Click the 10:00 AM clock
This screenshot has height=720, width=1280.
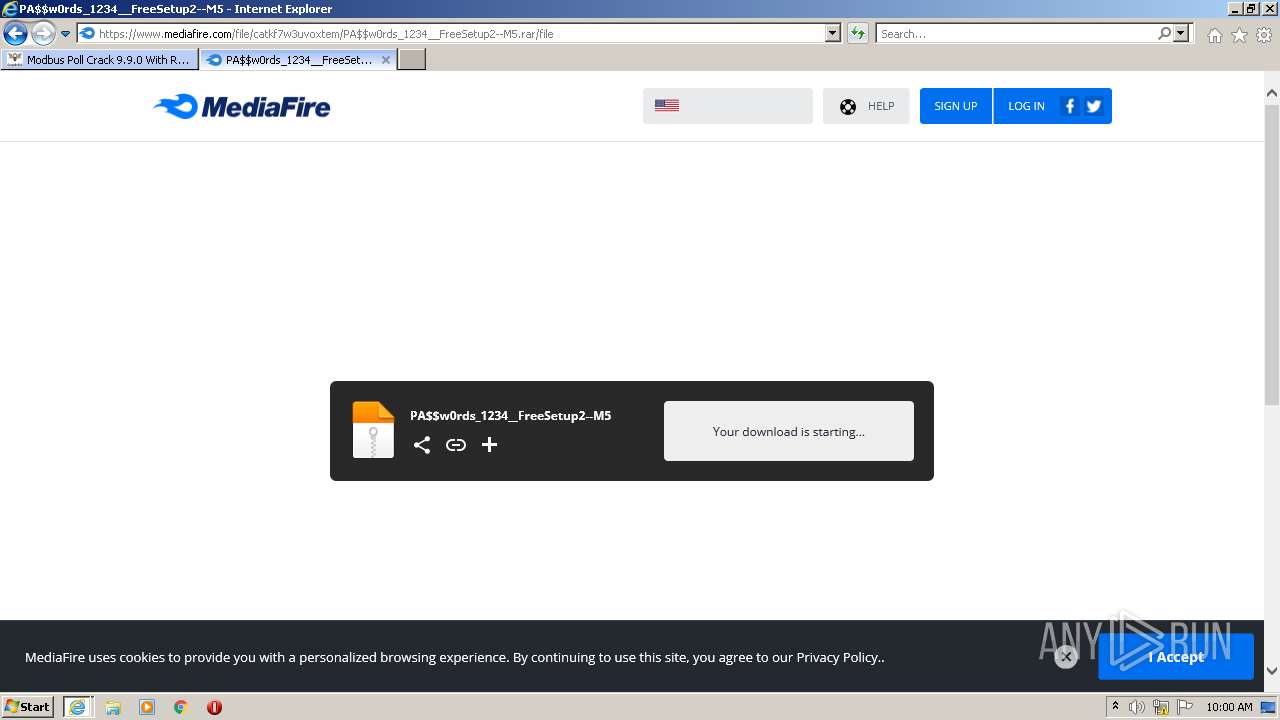click(1229, 707)
